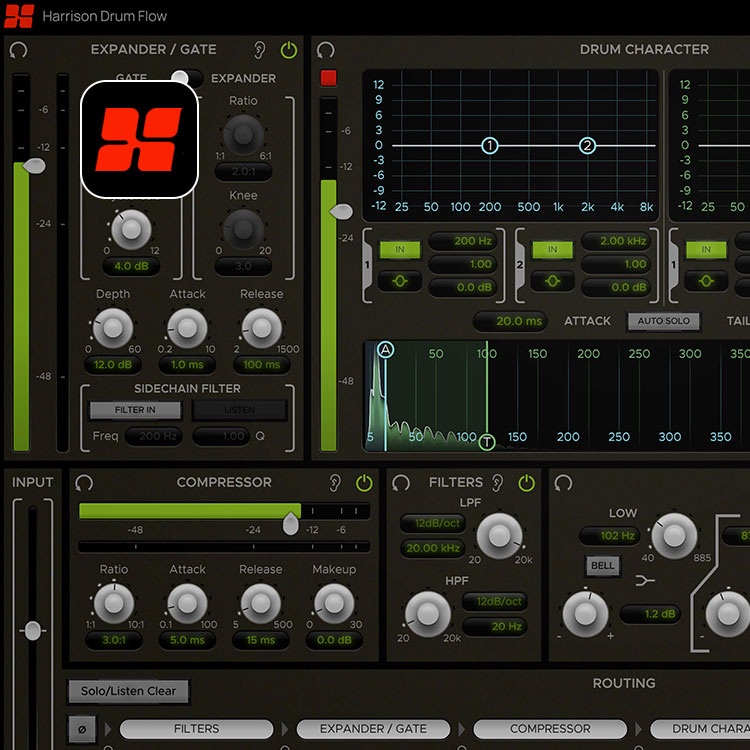Select the COMPRESSOR module in Routing
This screenshot has width=750, height=750.
(550, 729)
